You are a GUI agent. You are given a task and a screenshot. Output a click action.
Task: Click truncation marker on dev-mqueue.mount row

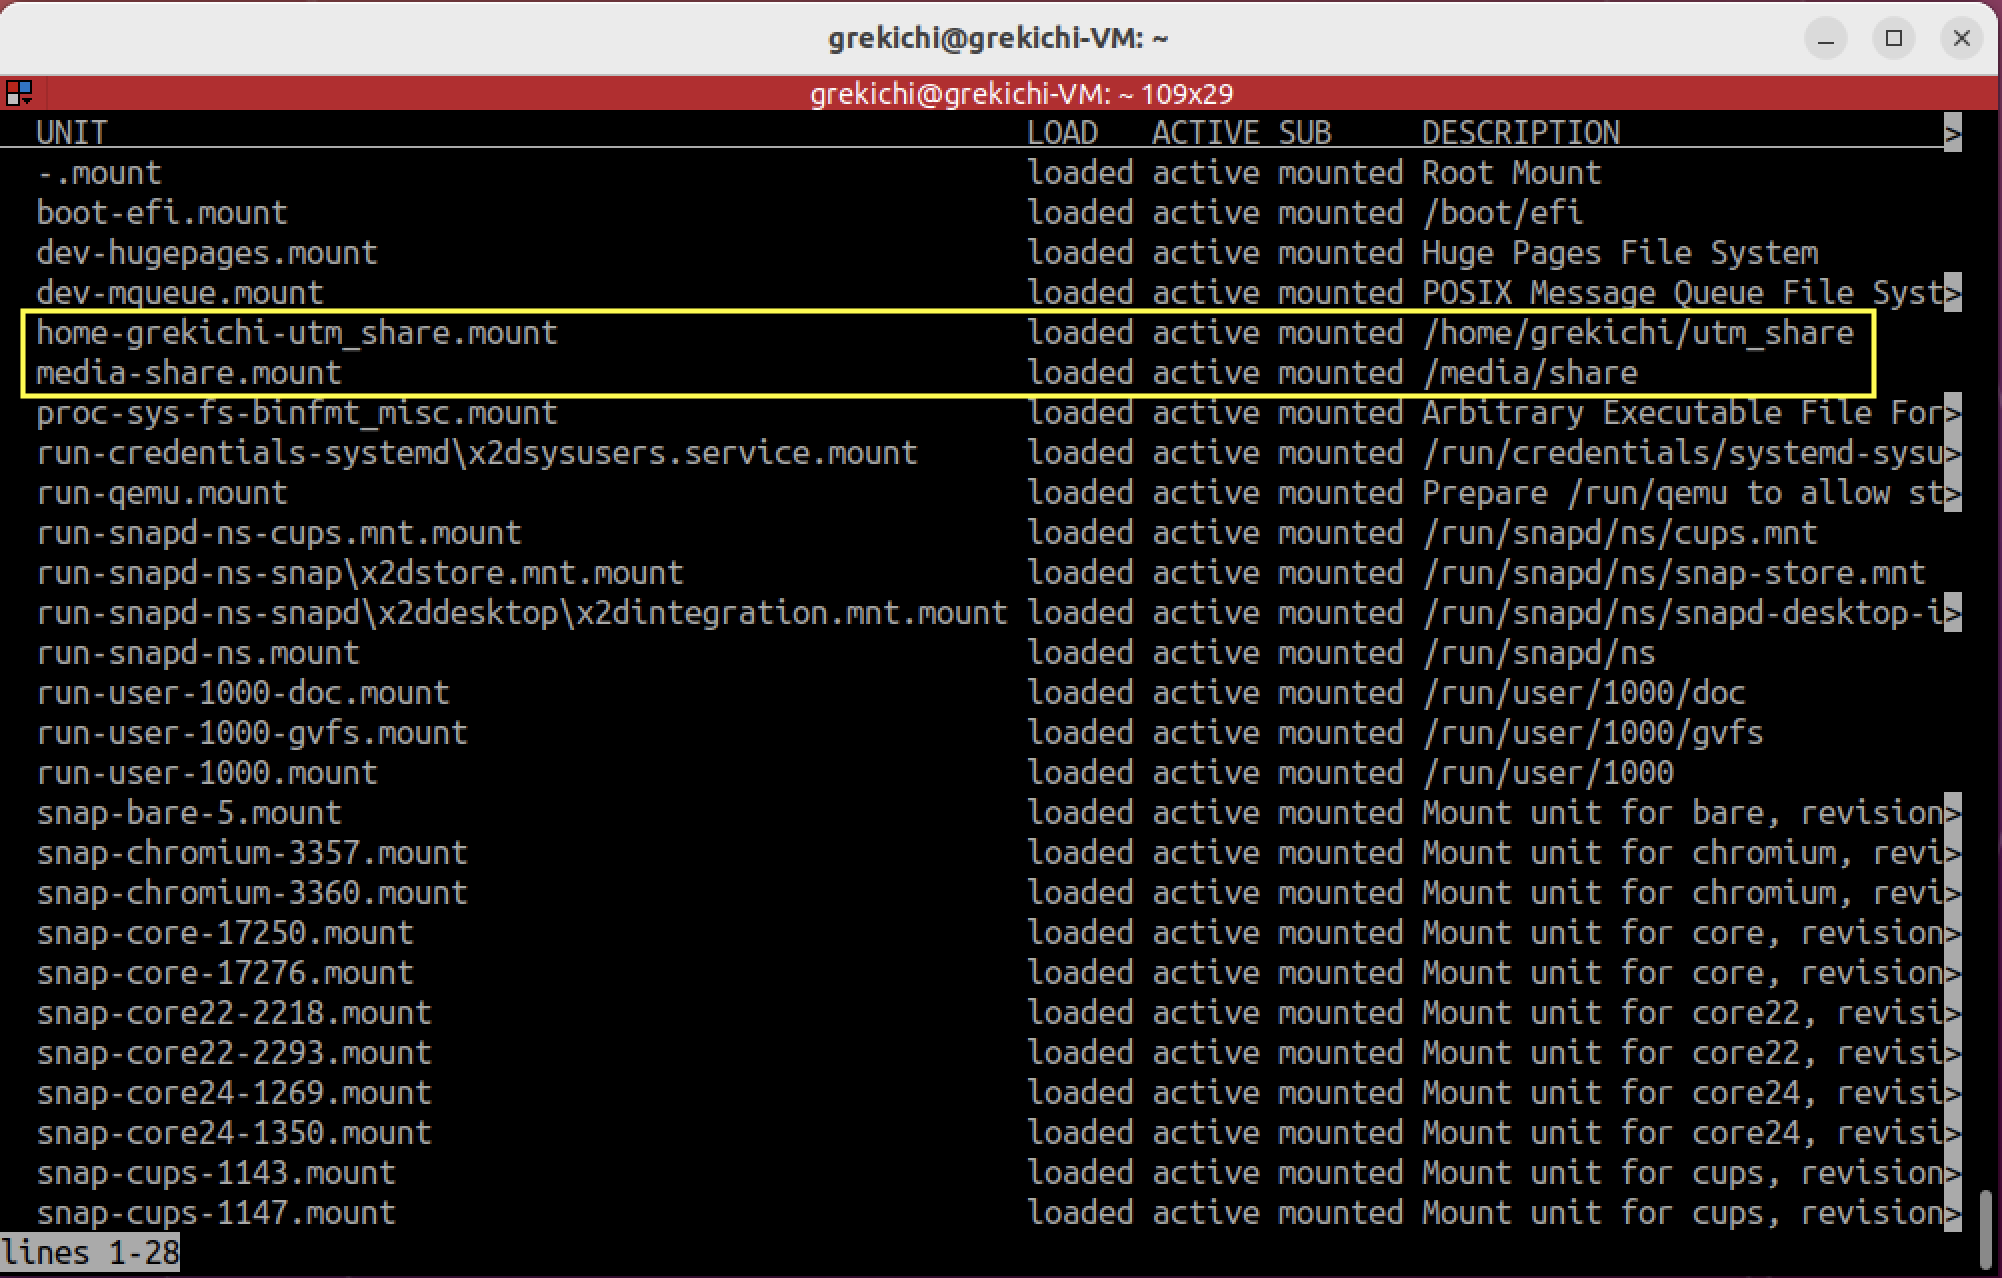(x=1952, y=293)
